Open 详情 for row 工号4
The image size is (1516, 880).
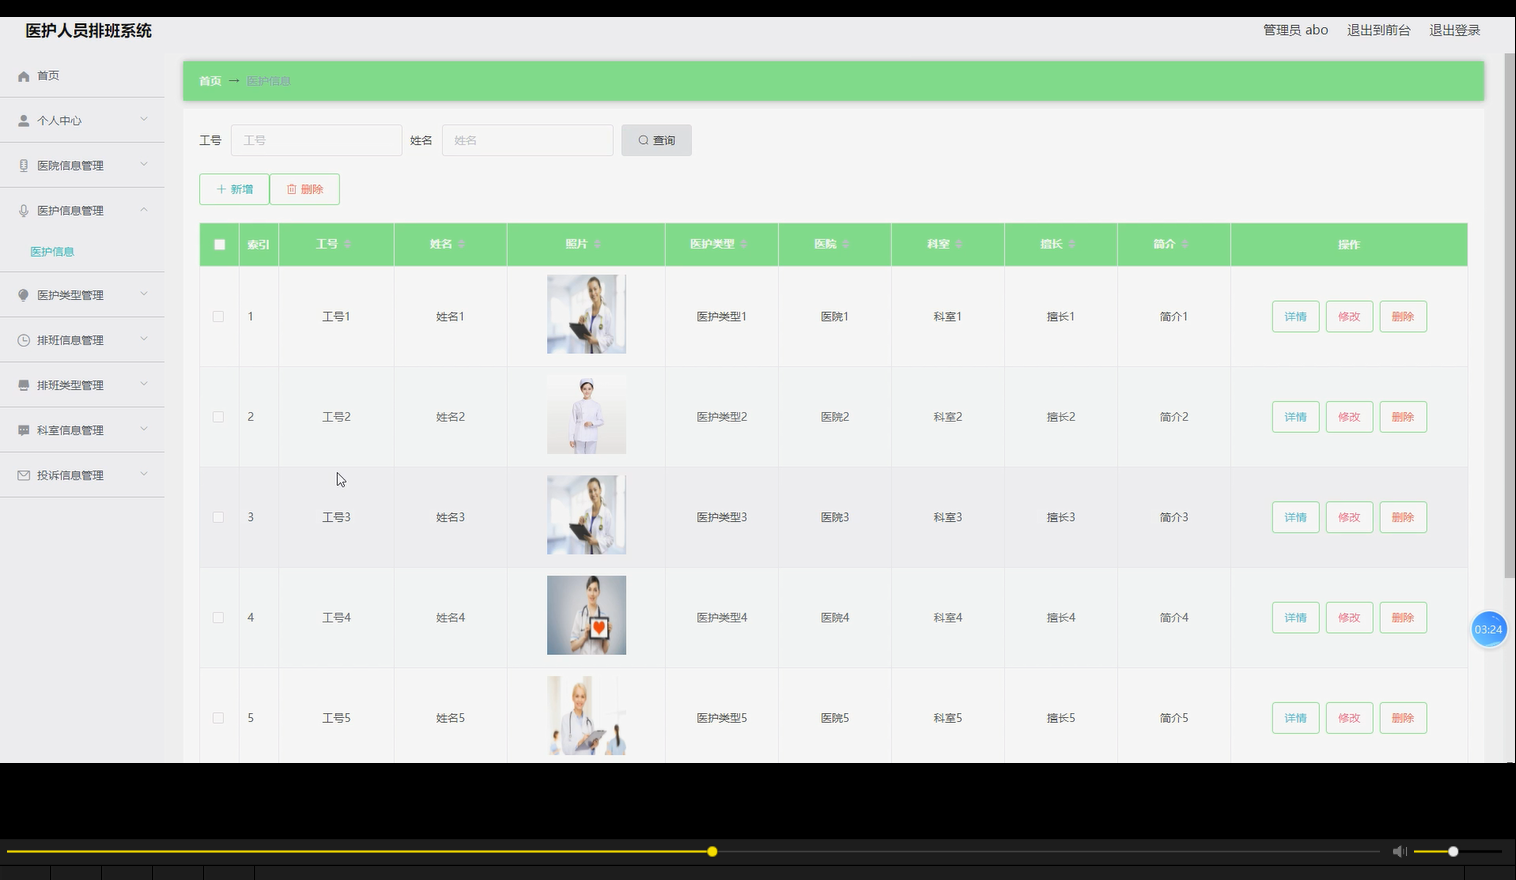click(x=1295, y=618)
